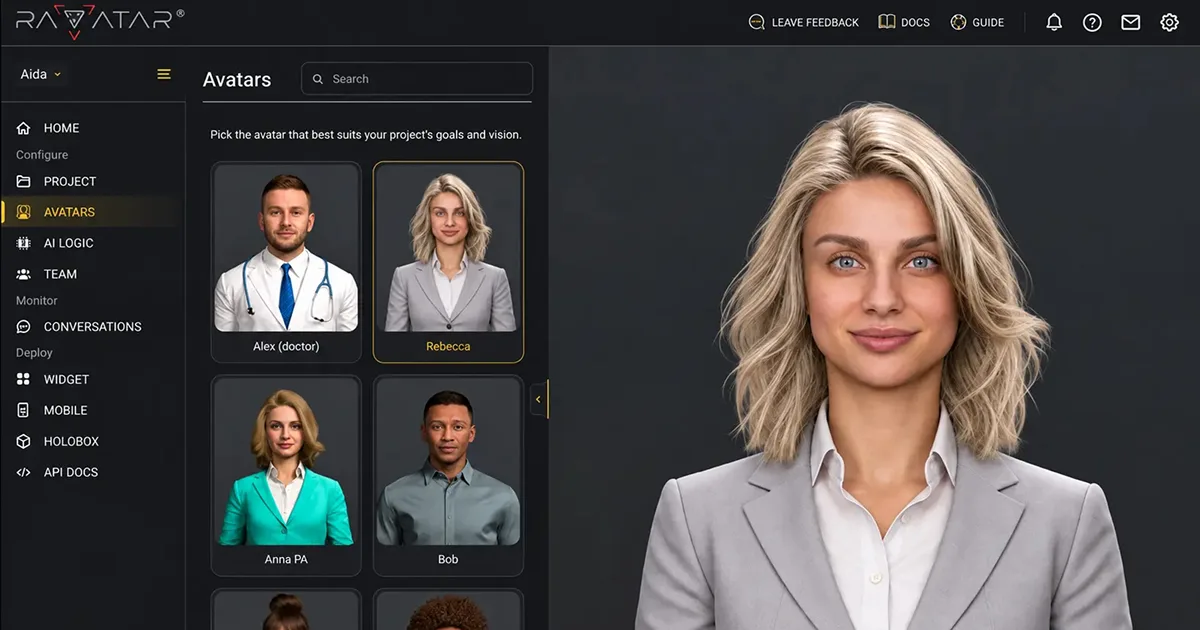Click the 'Avatars' panel heading
This screenshot has width=1200, height=630.
click(x=237, y=80)
